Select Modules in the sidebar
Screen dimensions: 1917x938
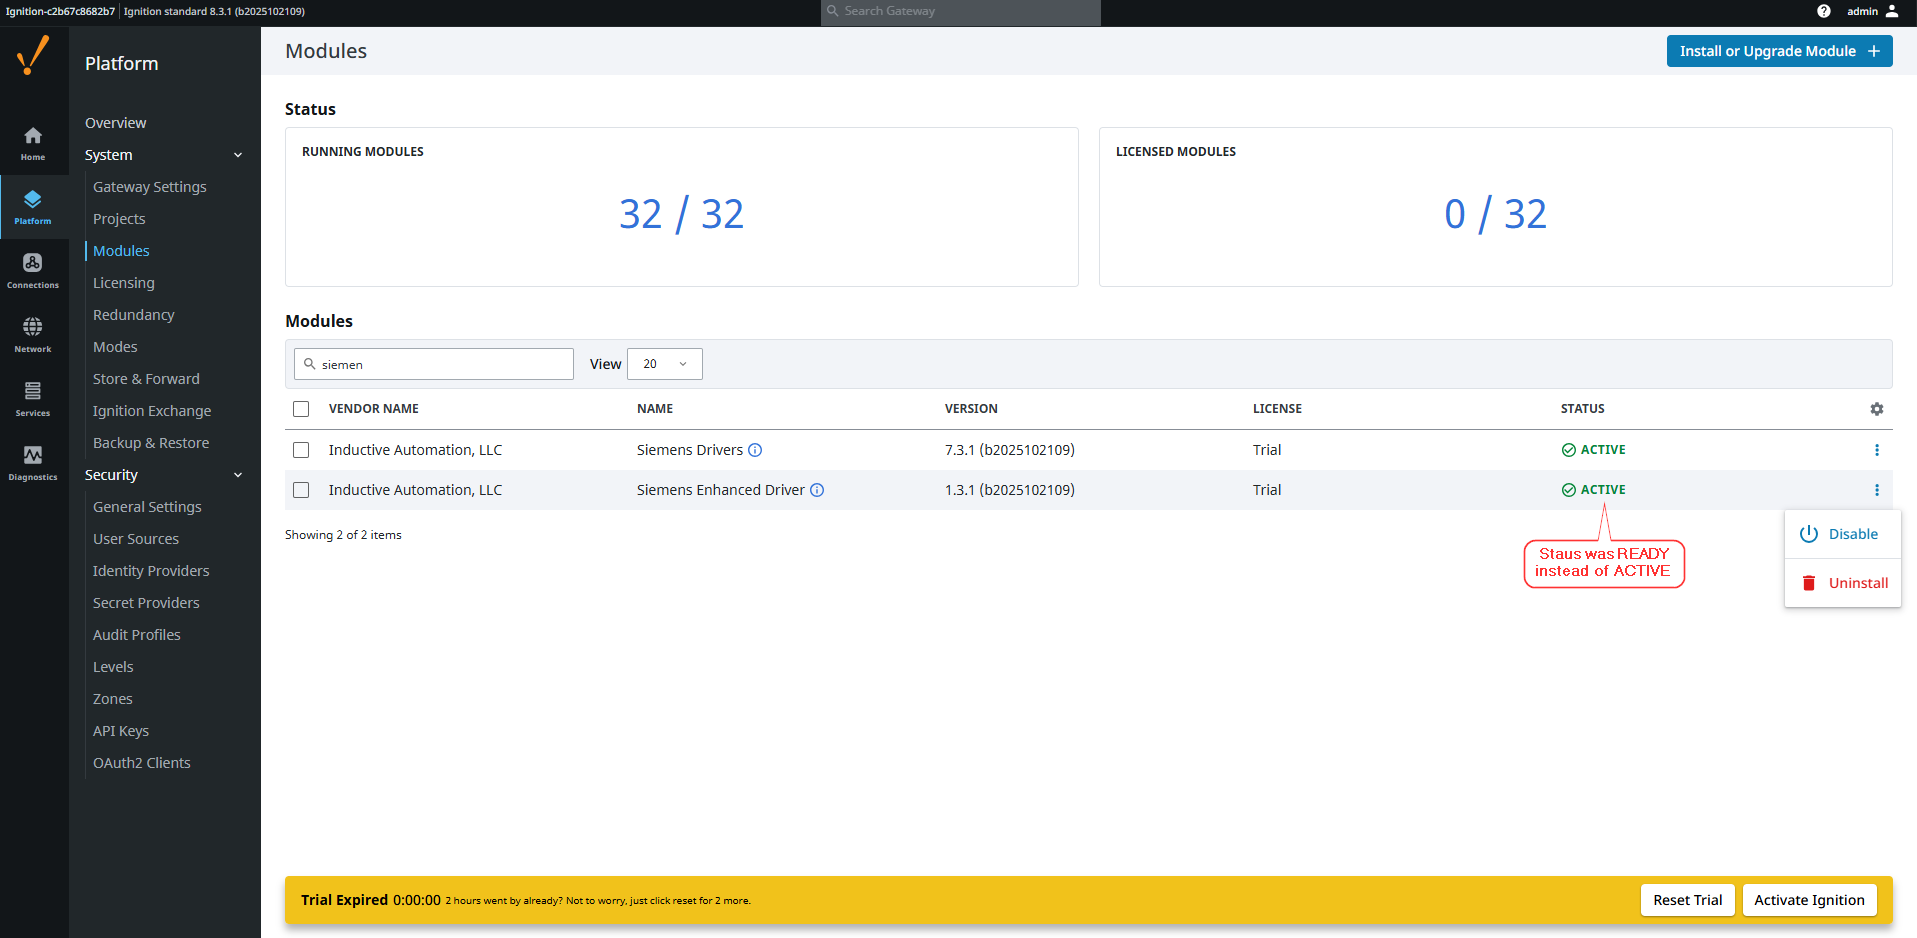[121, 251]
